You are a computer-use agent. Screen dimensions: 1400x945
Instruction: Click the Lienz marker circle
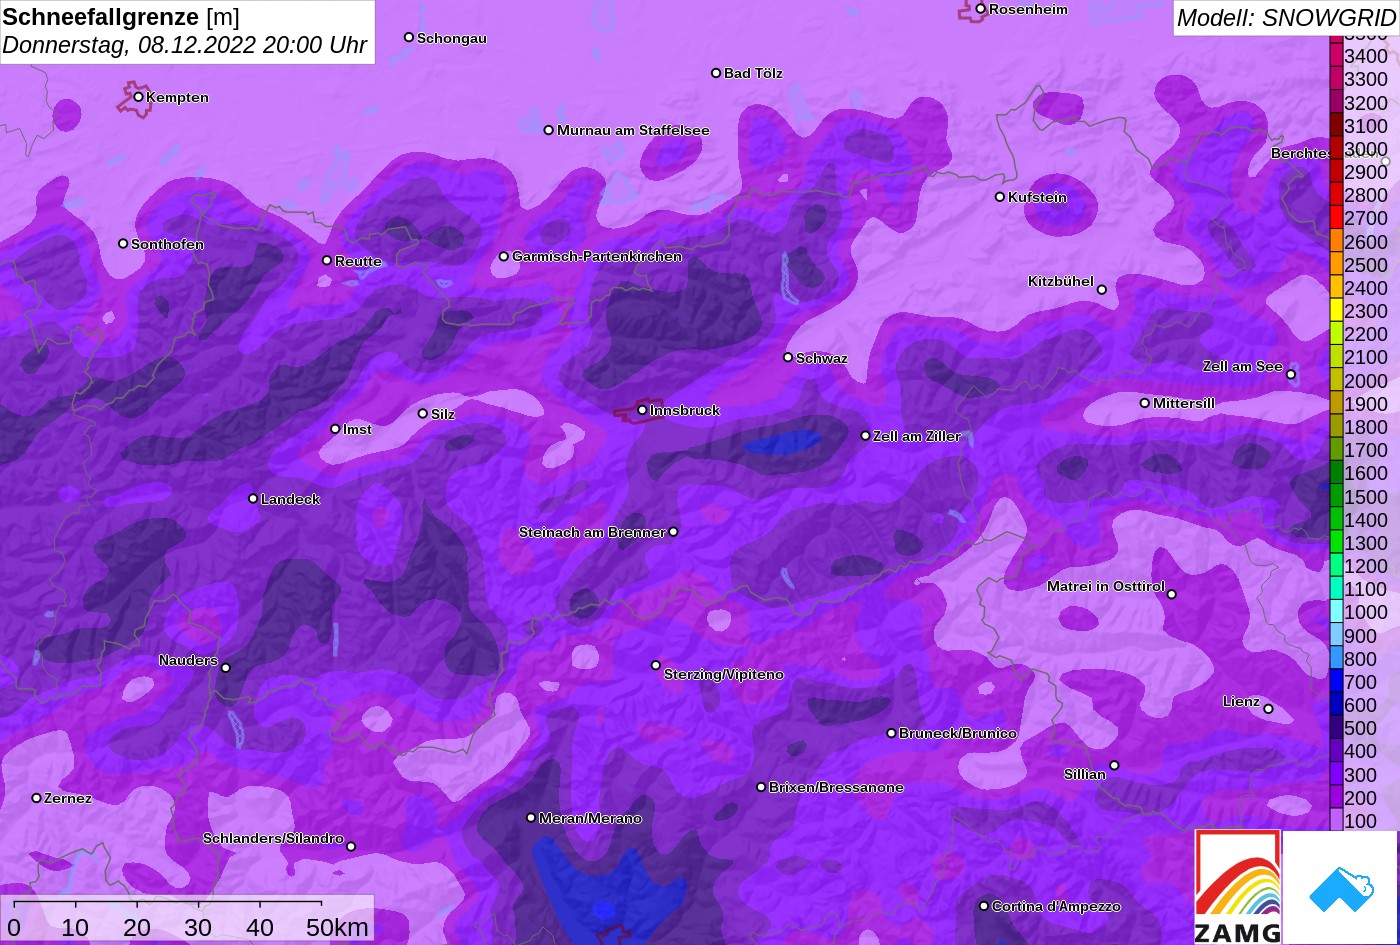point(1268,709)
